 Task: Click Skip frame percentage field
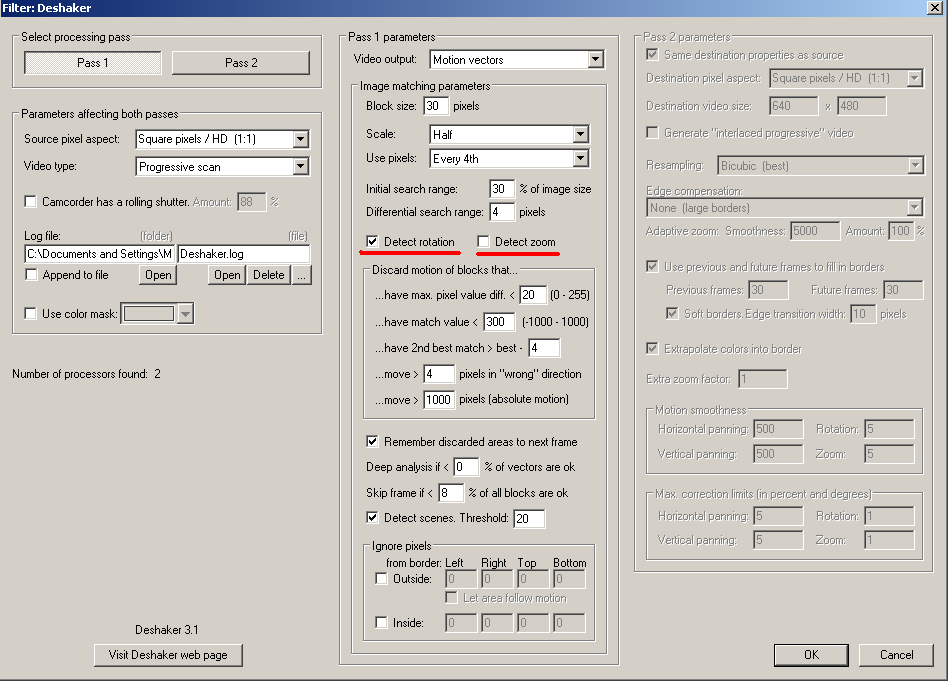pyautogui.click(x=451, y=493)
